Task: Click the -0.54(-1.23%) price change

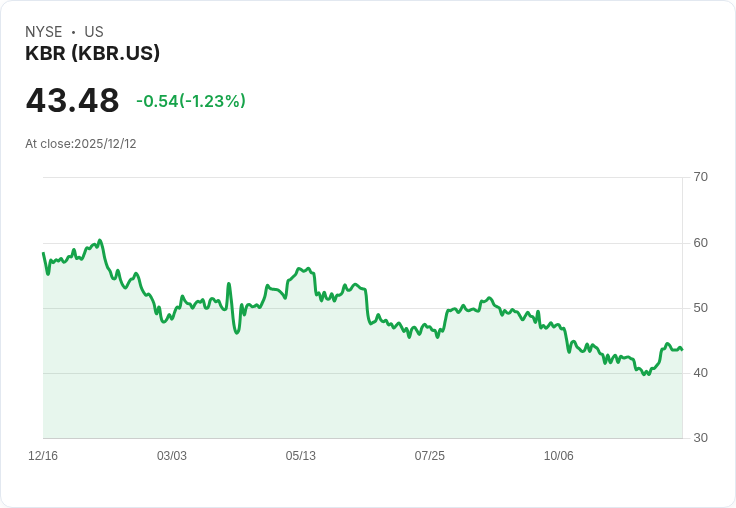Action: coord(190,101)
